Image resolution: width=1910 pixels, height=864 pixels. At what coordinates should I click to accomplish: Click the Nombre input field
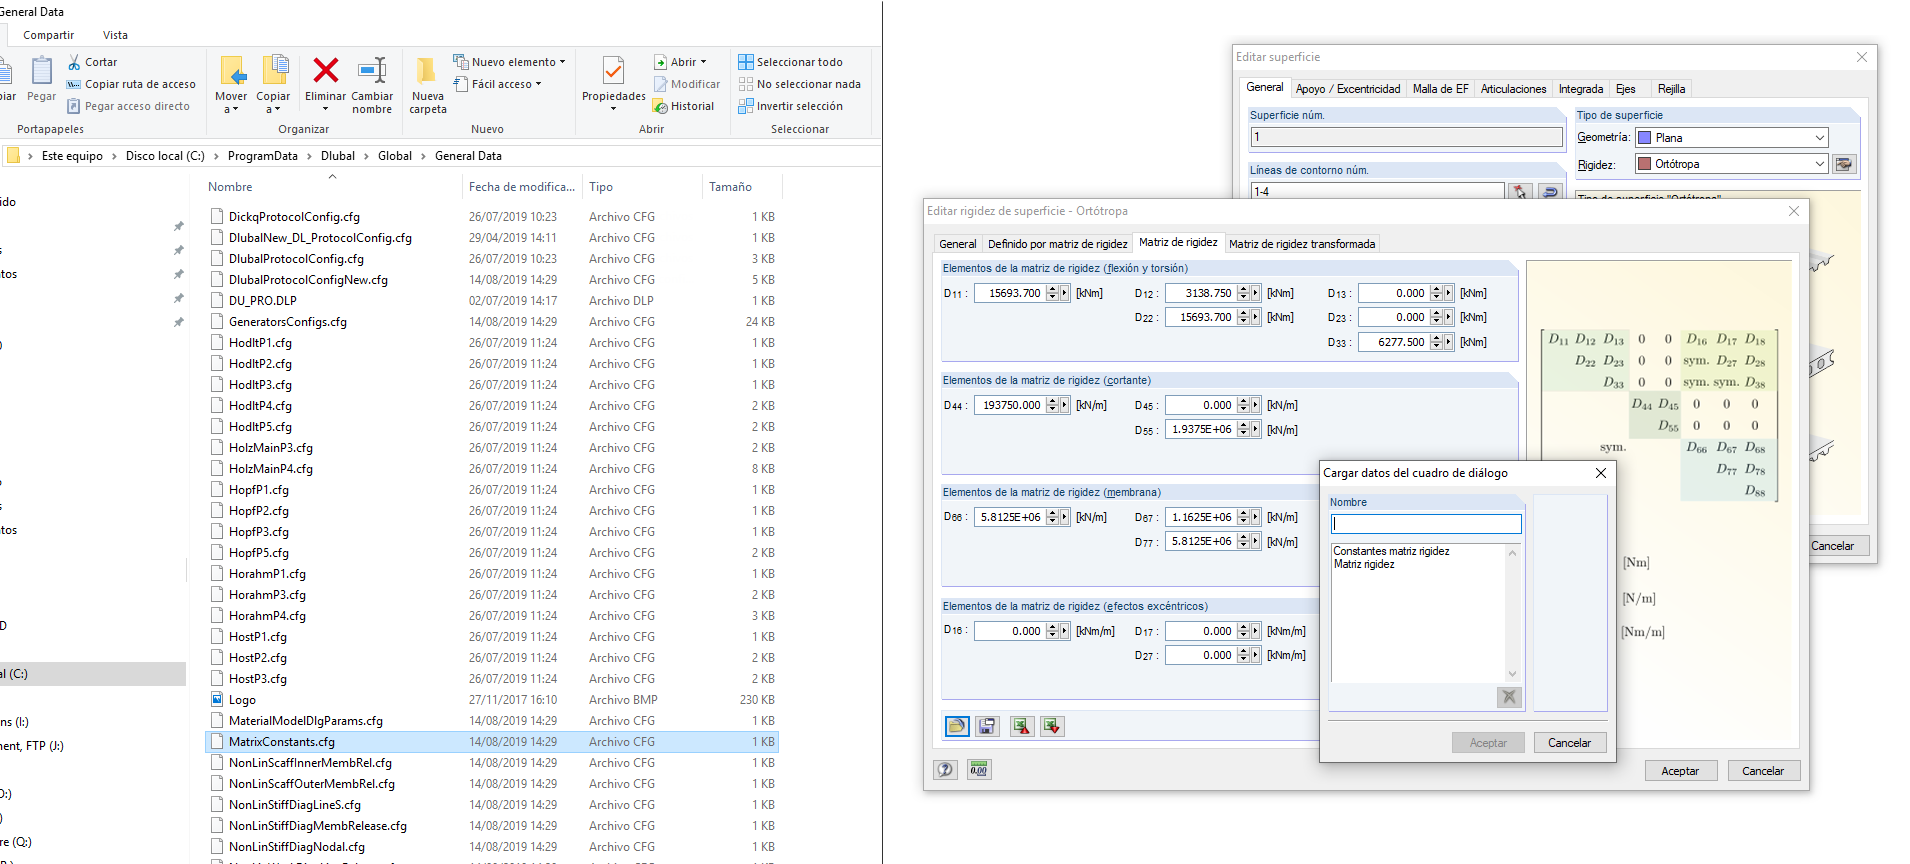1426,524
